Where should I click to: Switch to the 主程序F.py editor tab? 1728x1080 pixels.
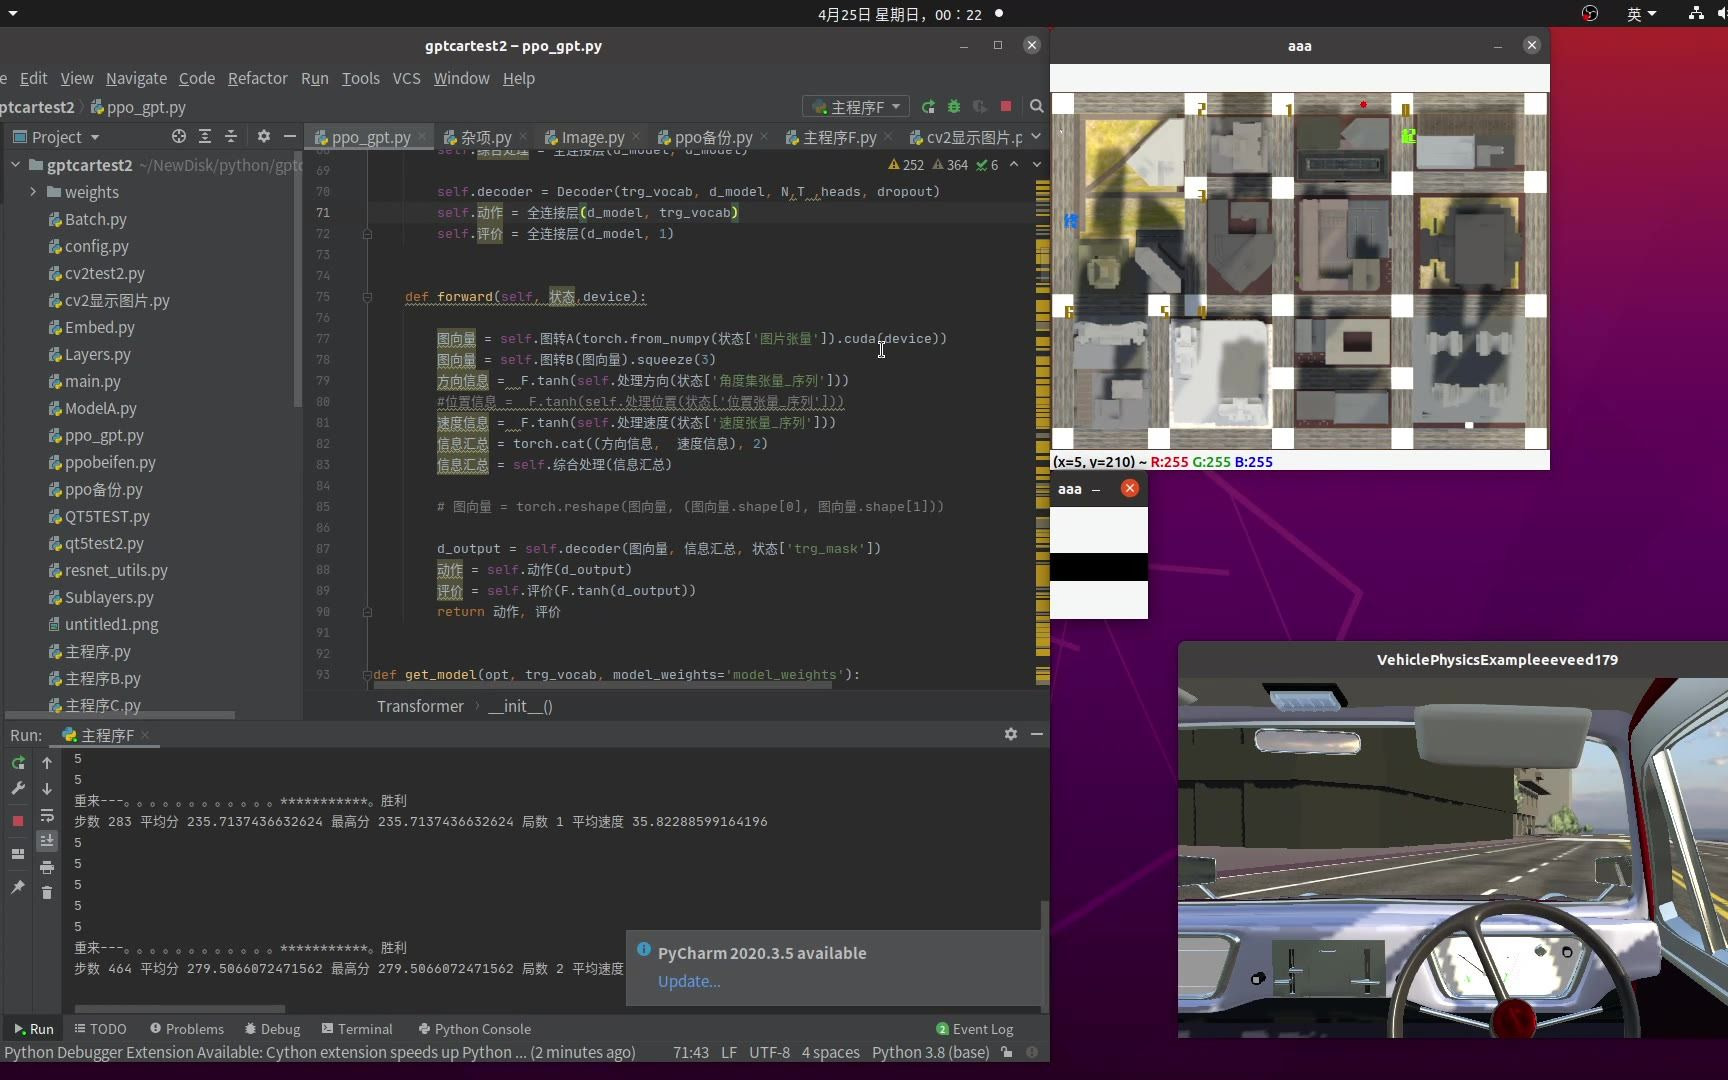click(839, 137)
